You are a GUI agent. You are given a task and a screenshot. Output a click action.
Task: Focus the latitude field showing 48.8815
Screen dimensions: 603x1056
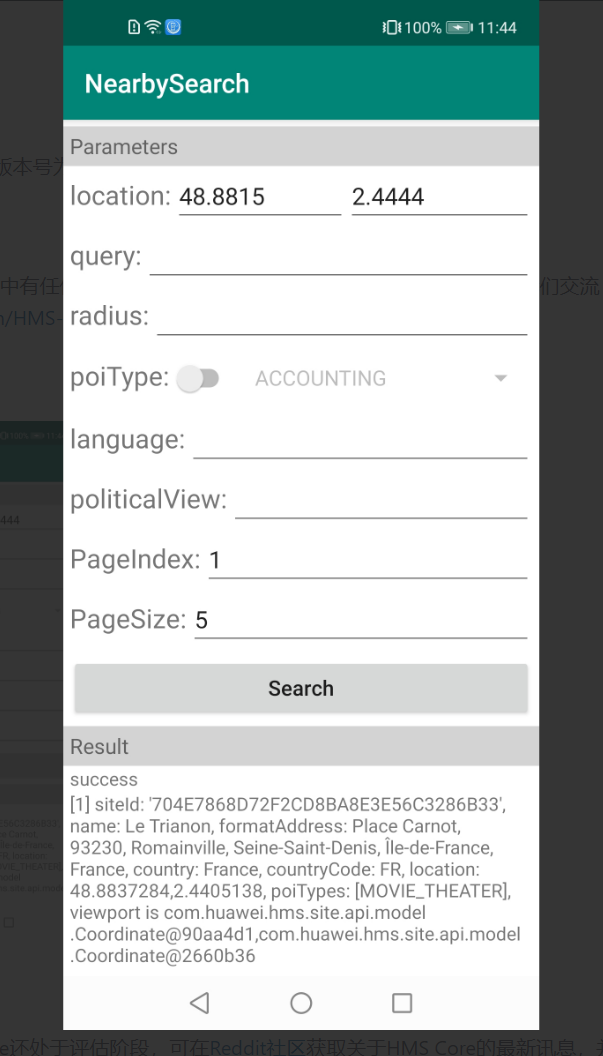pyautogui.click(x=259, y=197)
